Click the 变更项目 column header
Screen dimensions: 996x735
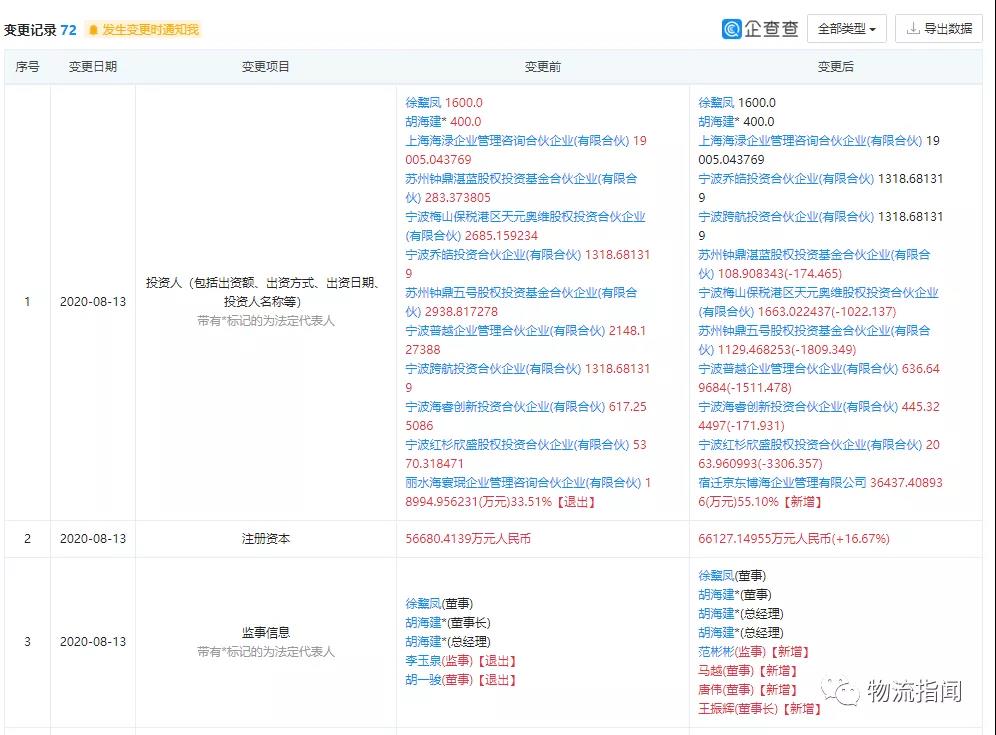(265, 67)
